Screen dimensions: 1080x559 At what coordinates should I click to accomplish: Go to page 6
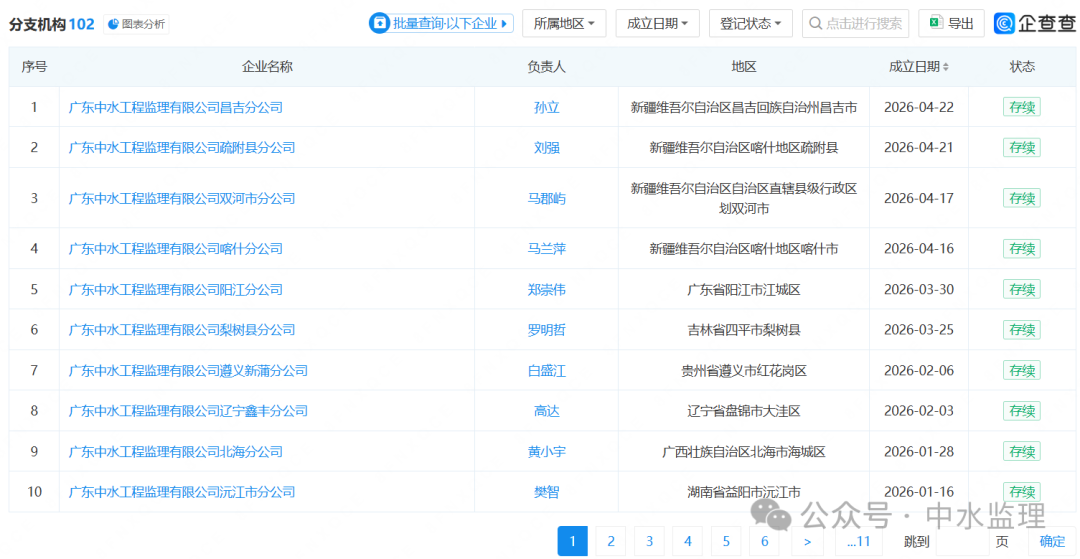[x=765, y=541]
